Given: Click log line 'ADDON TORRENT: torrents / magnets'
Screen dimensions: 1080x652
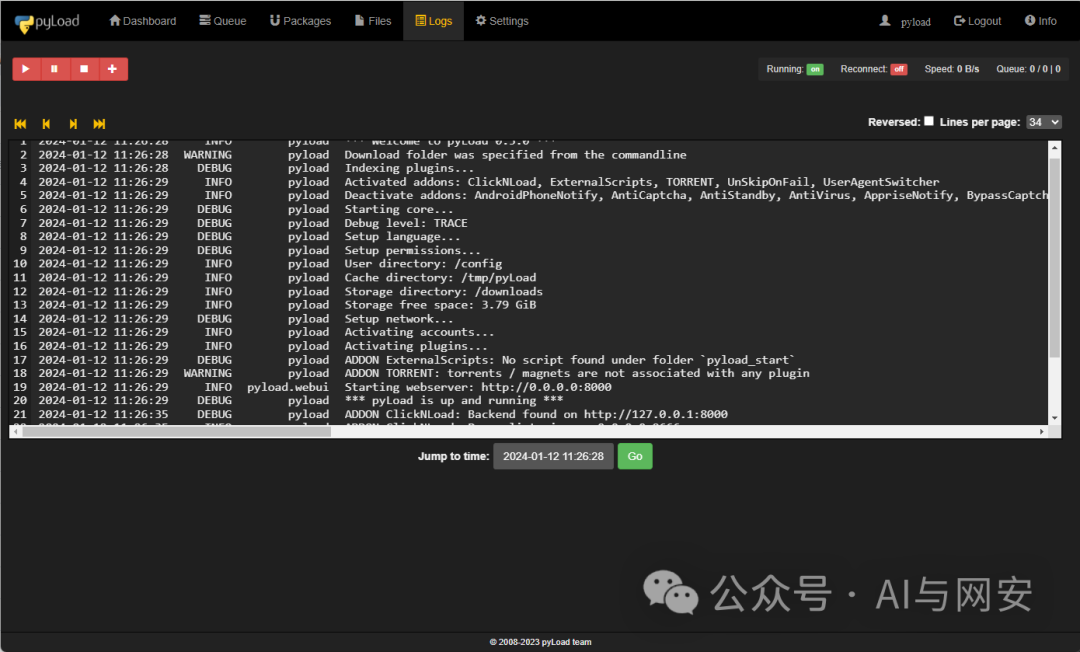Looking at the screenshot, I should pos(577,373).
